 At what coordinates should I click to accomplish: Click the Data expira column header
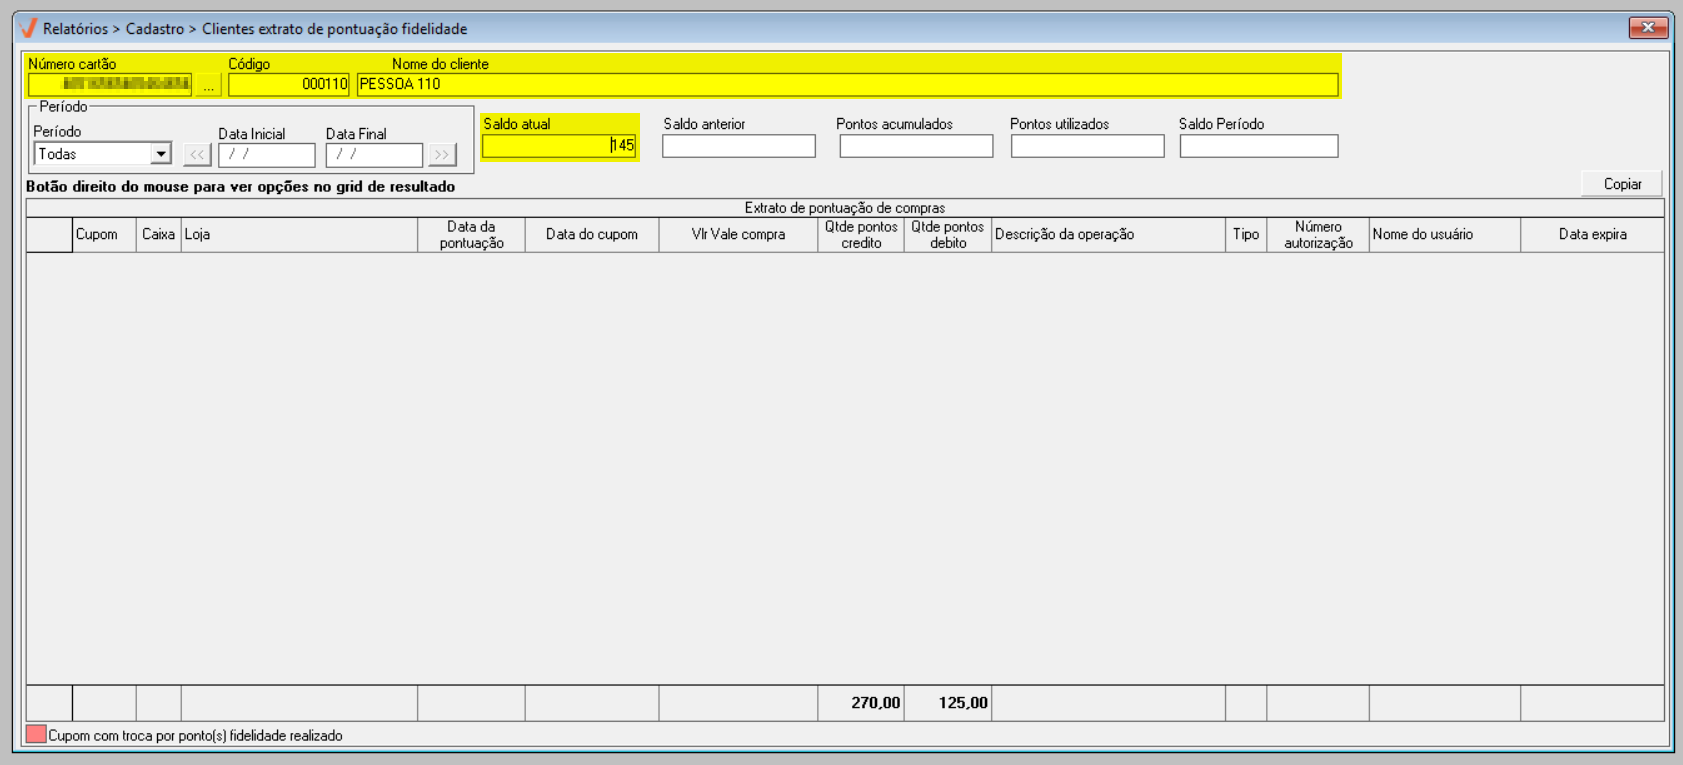pyautogui.click(x=1592, y=235)
